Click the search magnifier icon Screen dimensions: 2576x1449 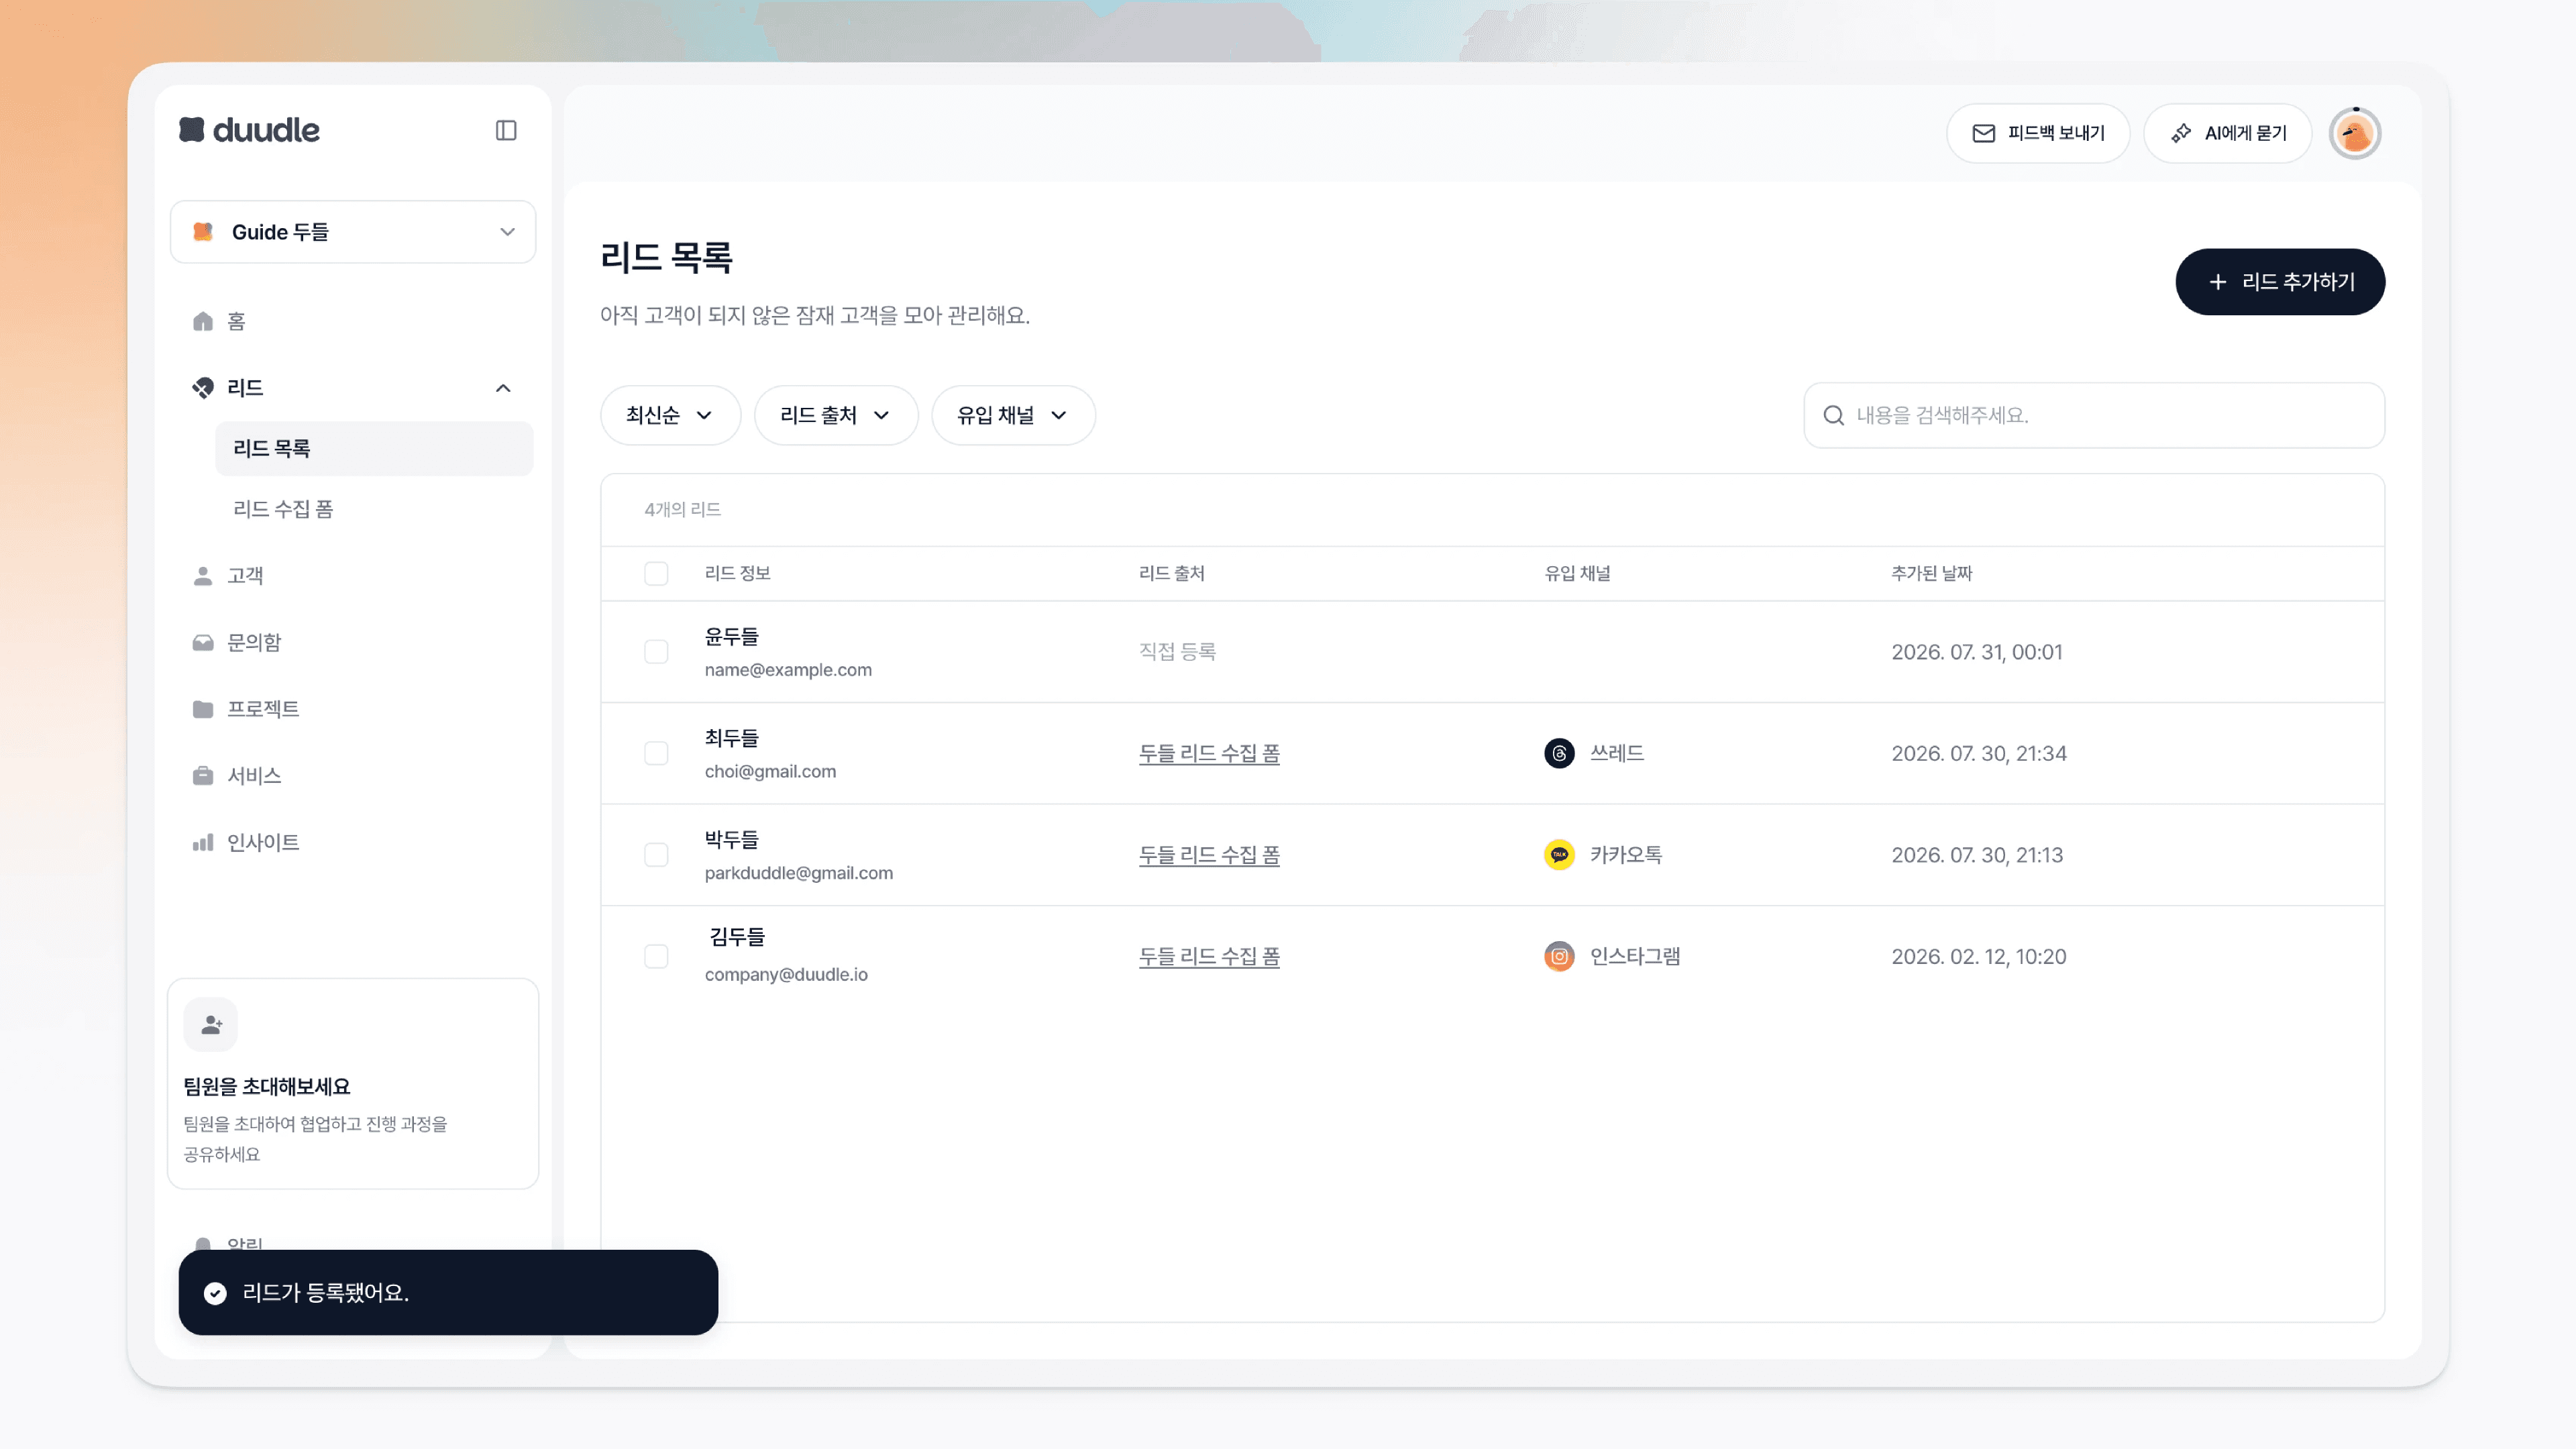(1834, 415)
